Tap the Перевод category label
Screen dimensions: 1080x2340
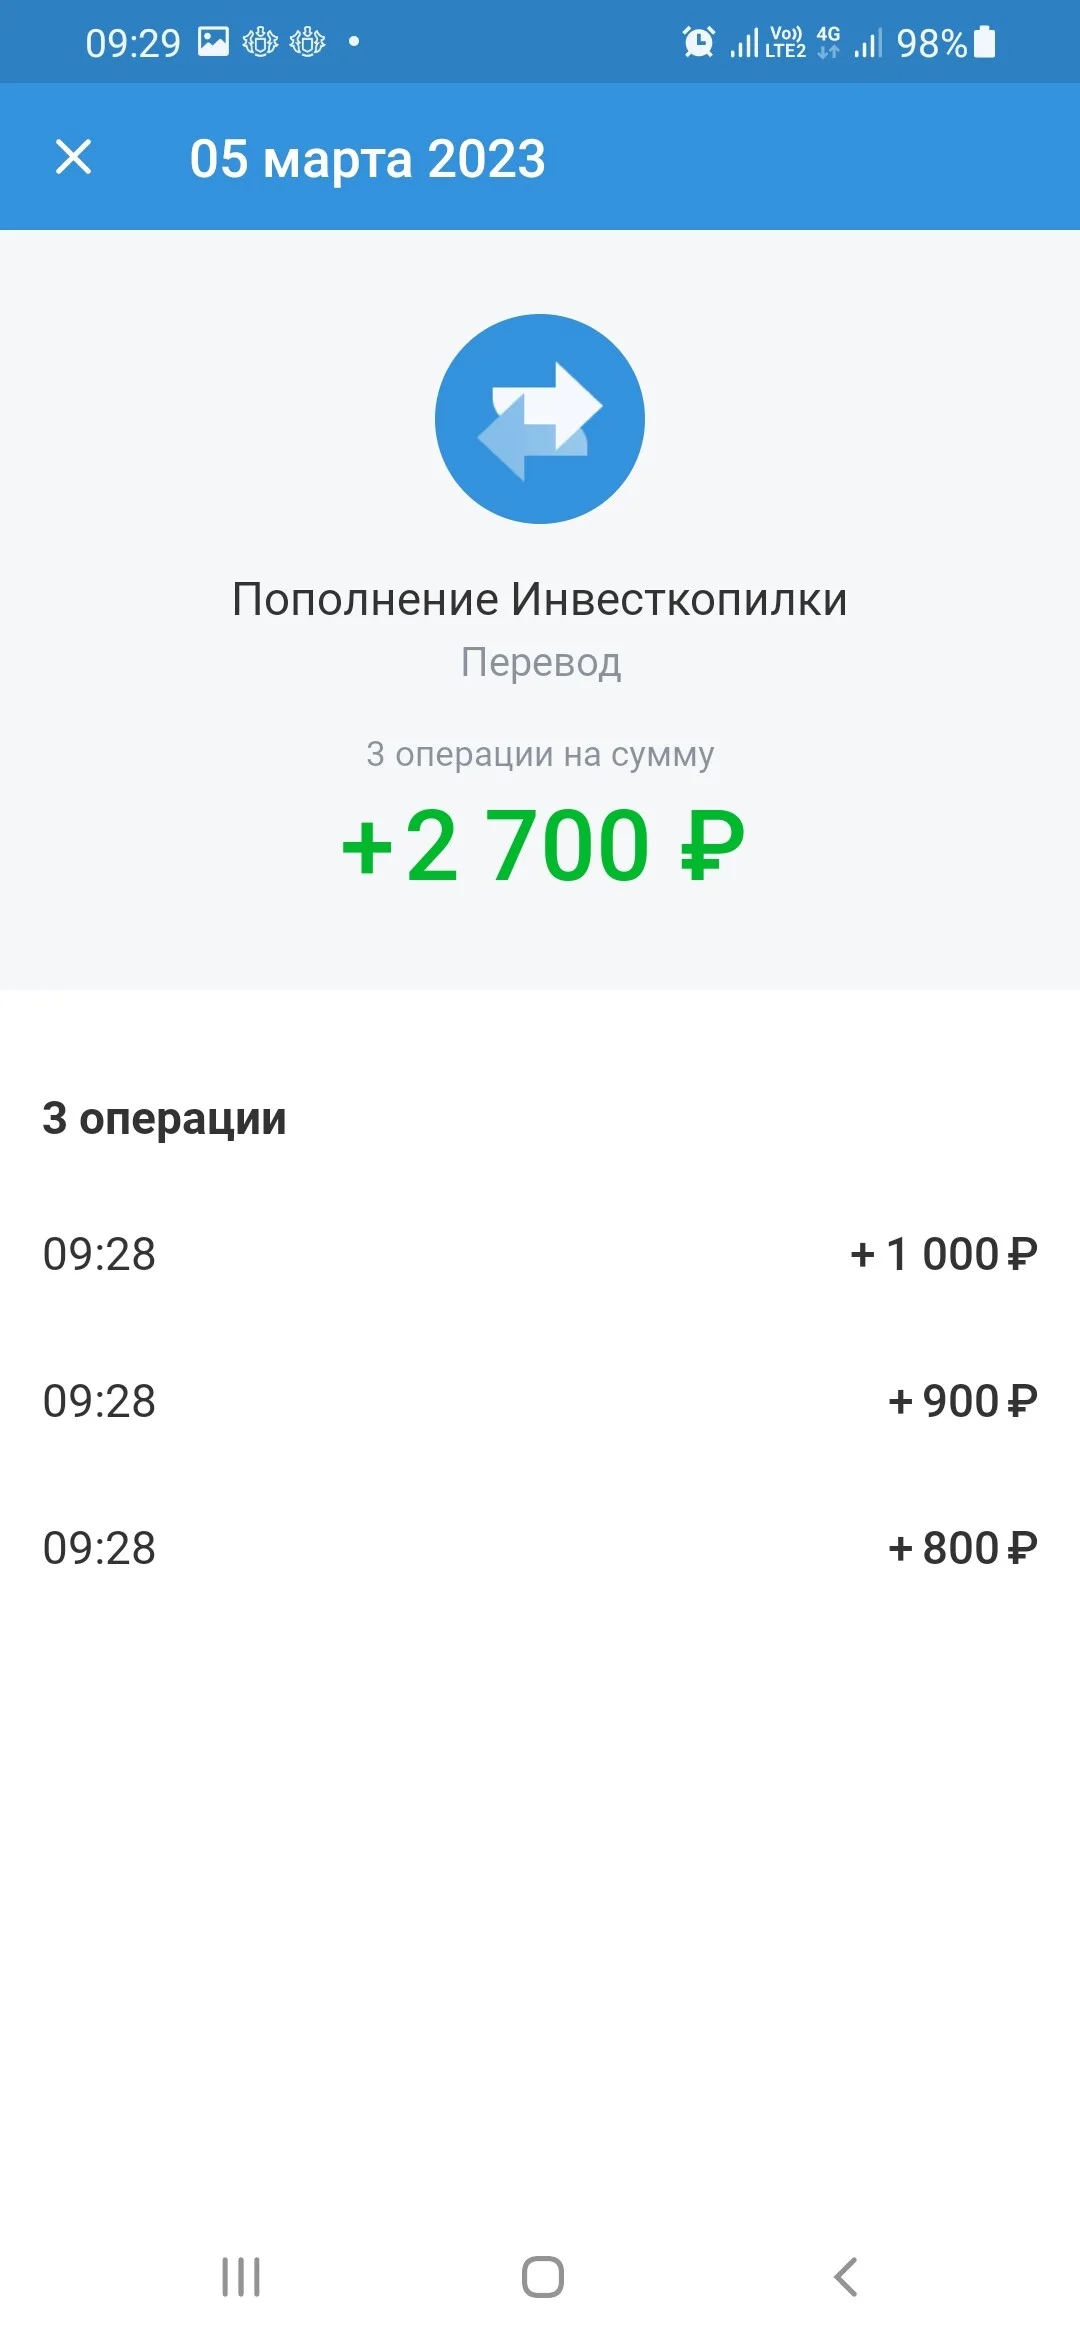pos(541,663)
